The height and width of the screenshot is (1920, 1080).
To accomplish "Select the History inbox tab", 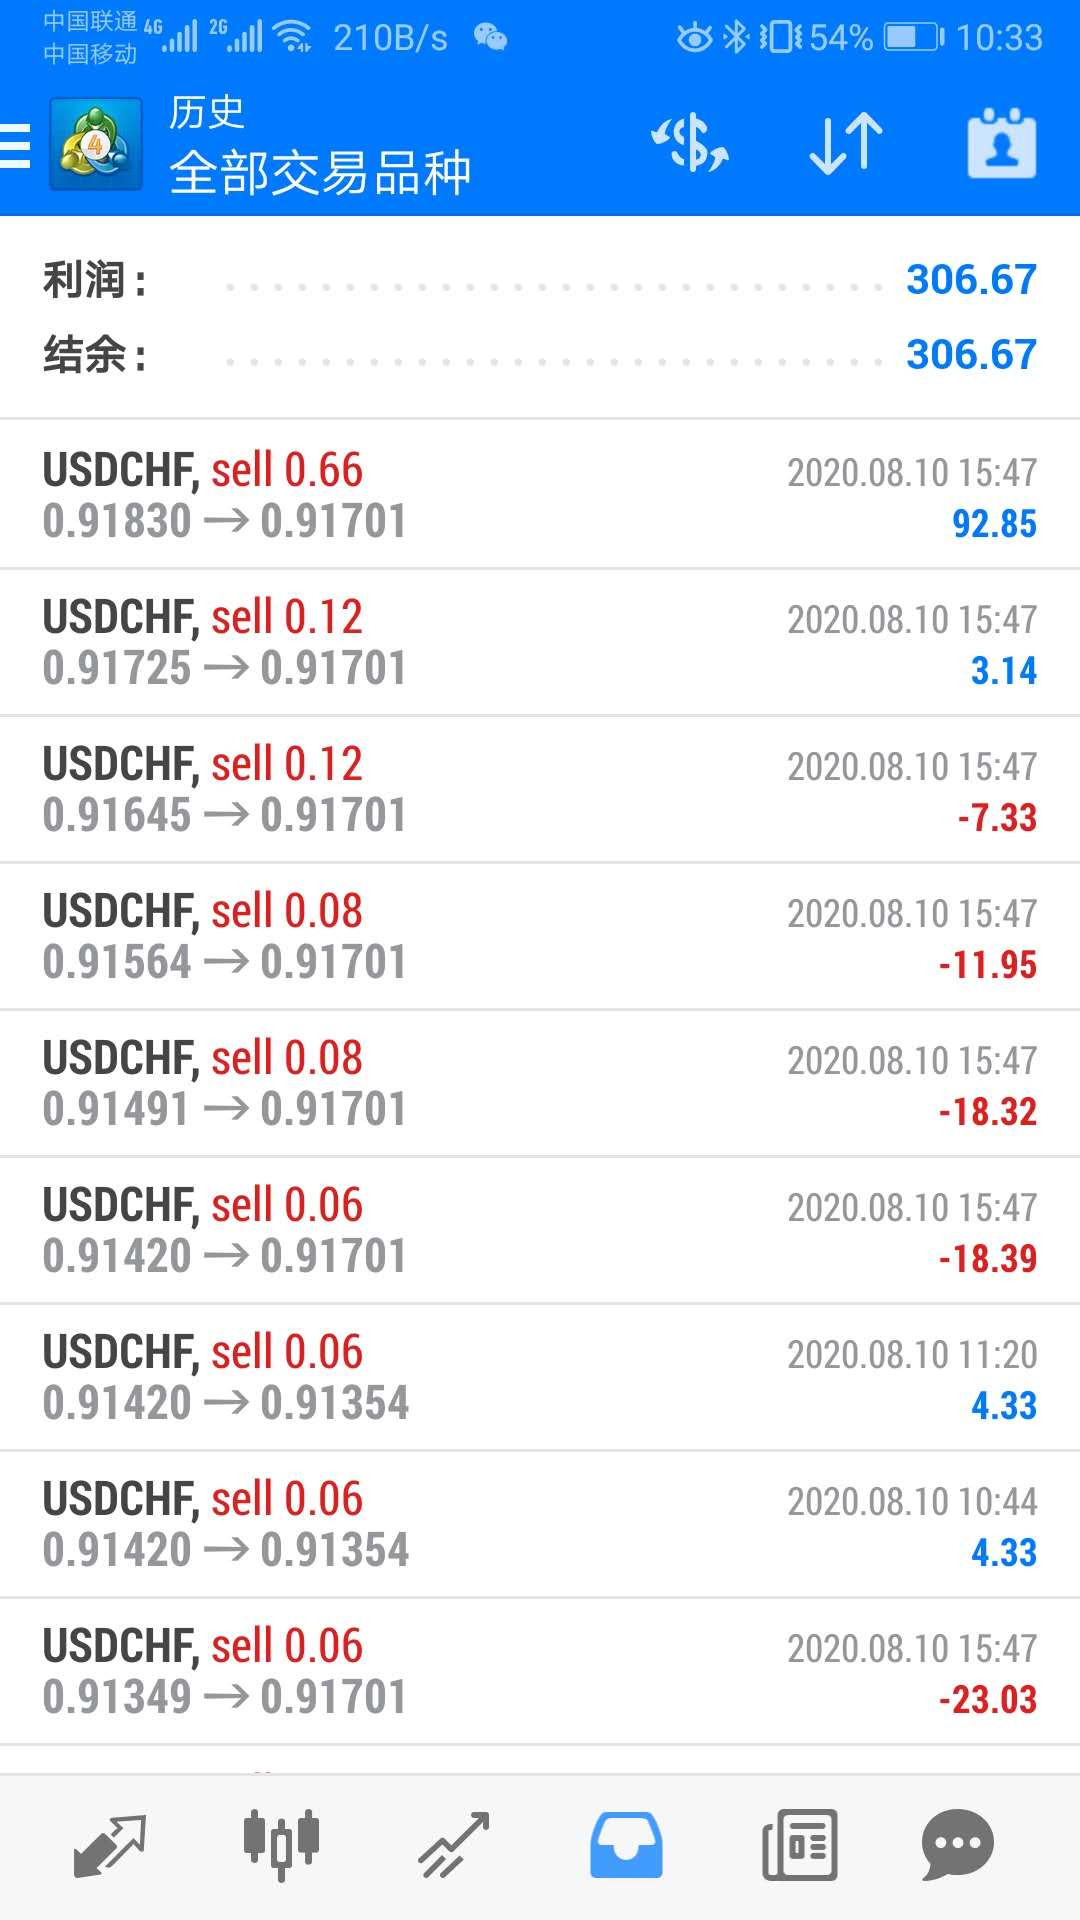I will (x=626, y=1845).
